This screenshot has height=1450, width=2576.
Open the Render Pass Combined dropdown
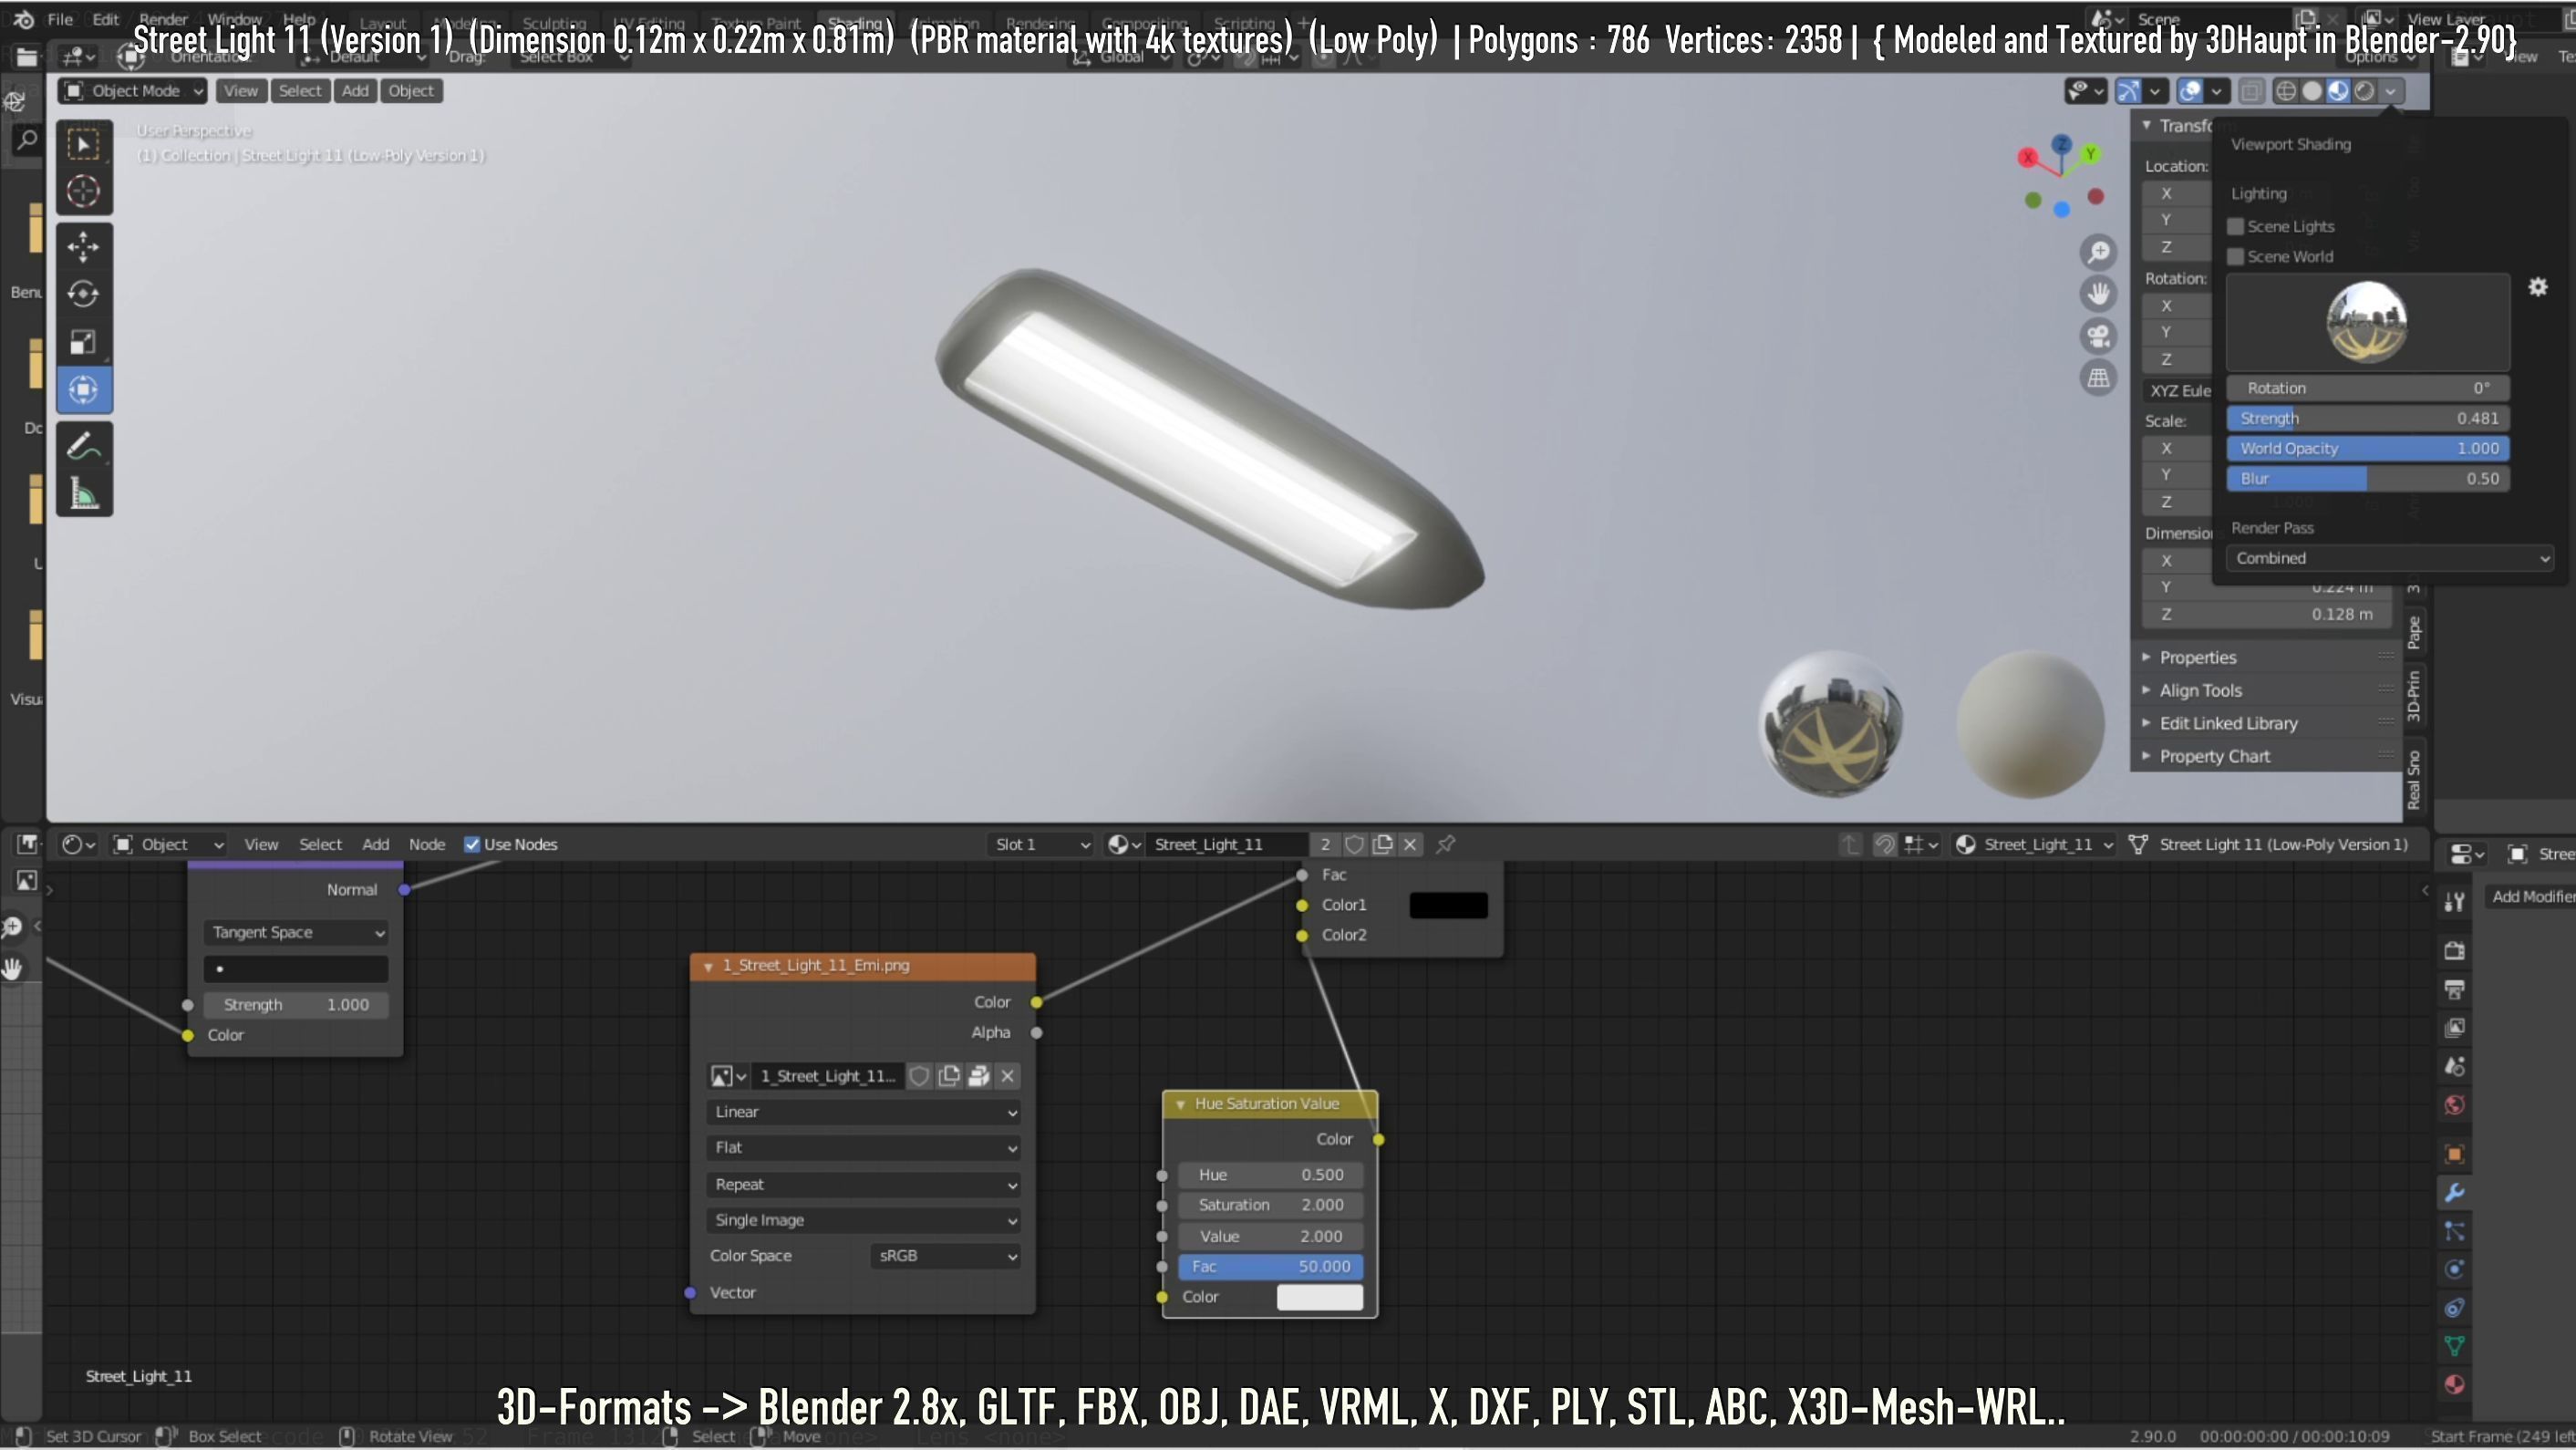(2389, 558)
